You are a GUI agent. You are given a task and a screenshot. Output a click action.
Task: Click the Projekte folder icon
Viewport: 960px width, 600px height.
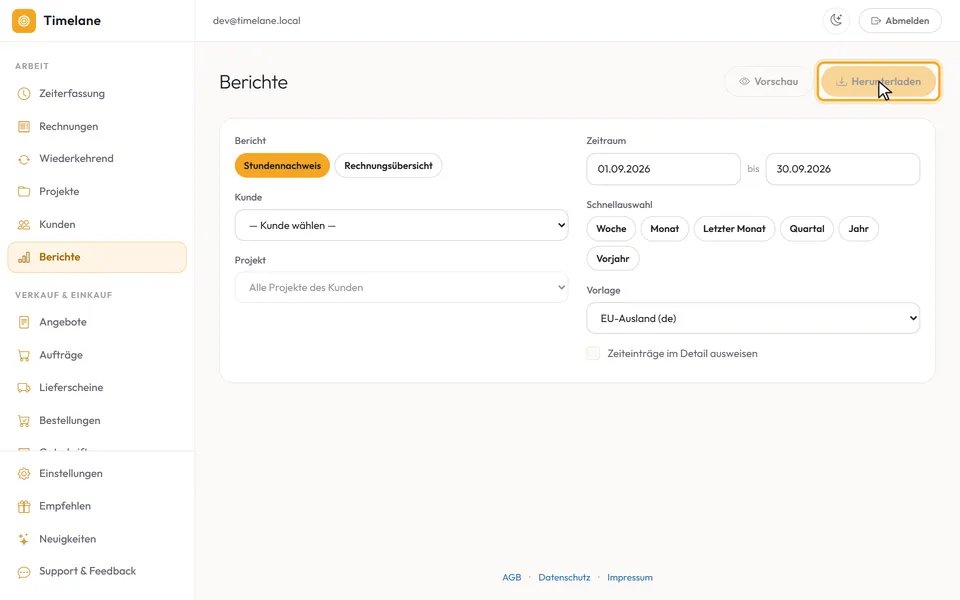point(24,192)
